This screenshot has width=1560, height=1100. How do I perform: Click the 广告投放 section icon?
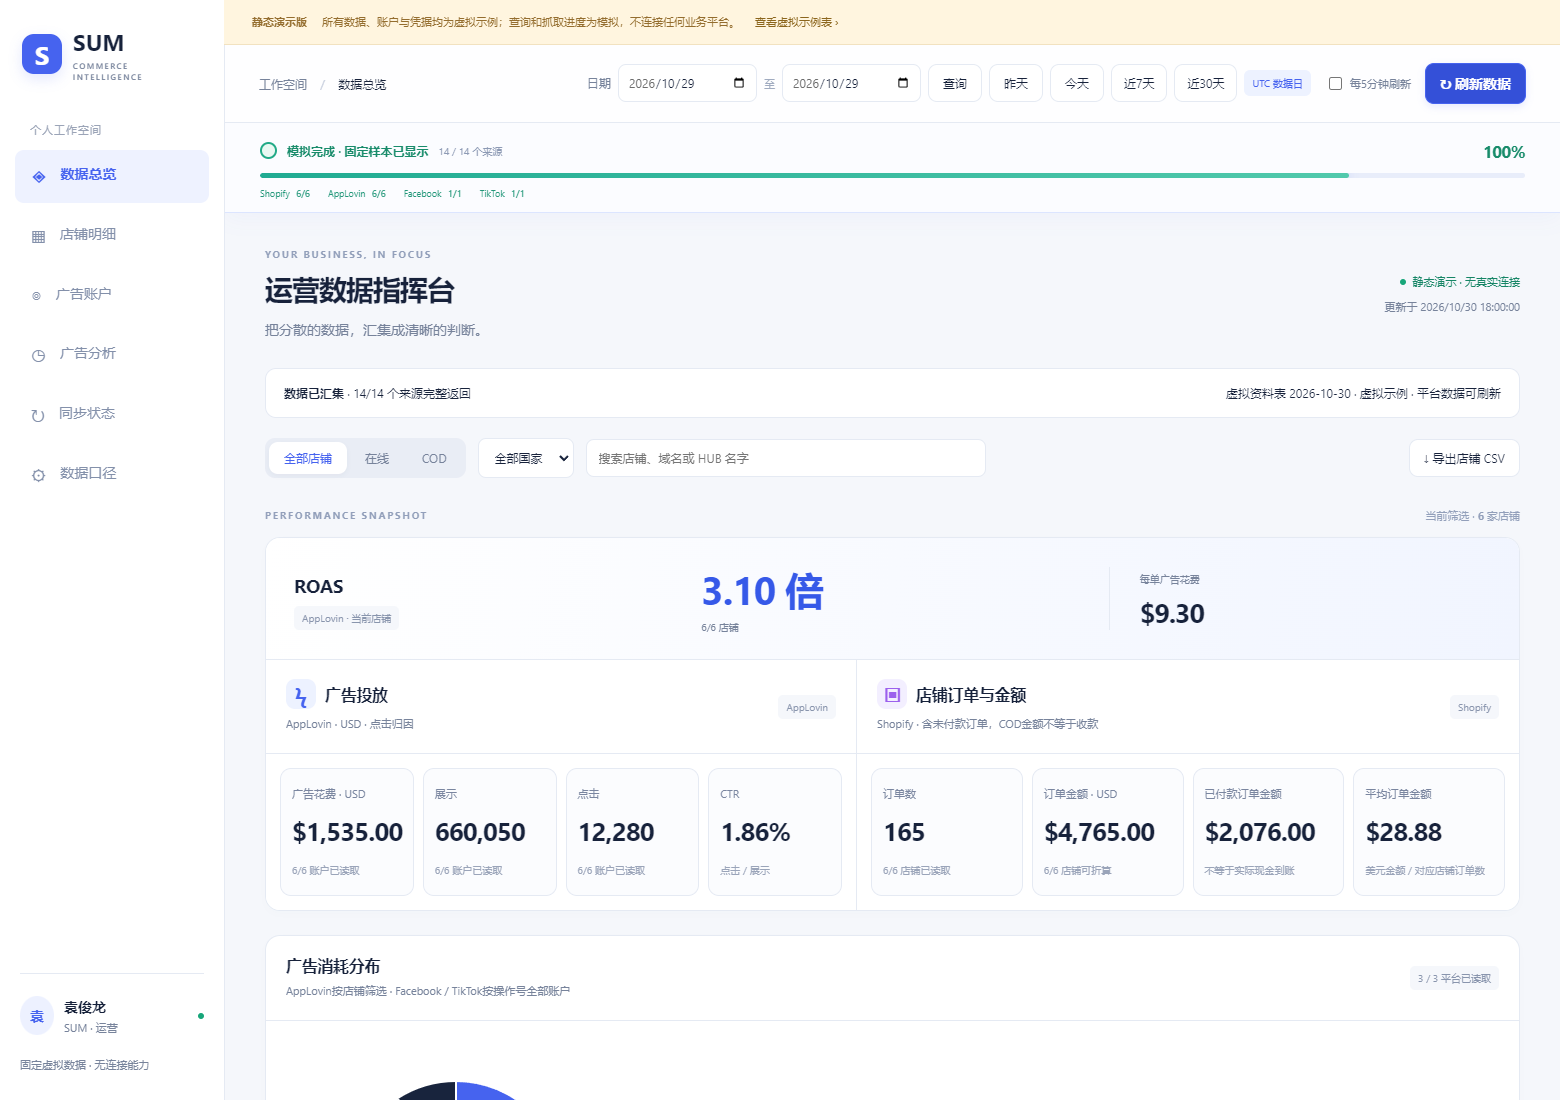[301, 695]
